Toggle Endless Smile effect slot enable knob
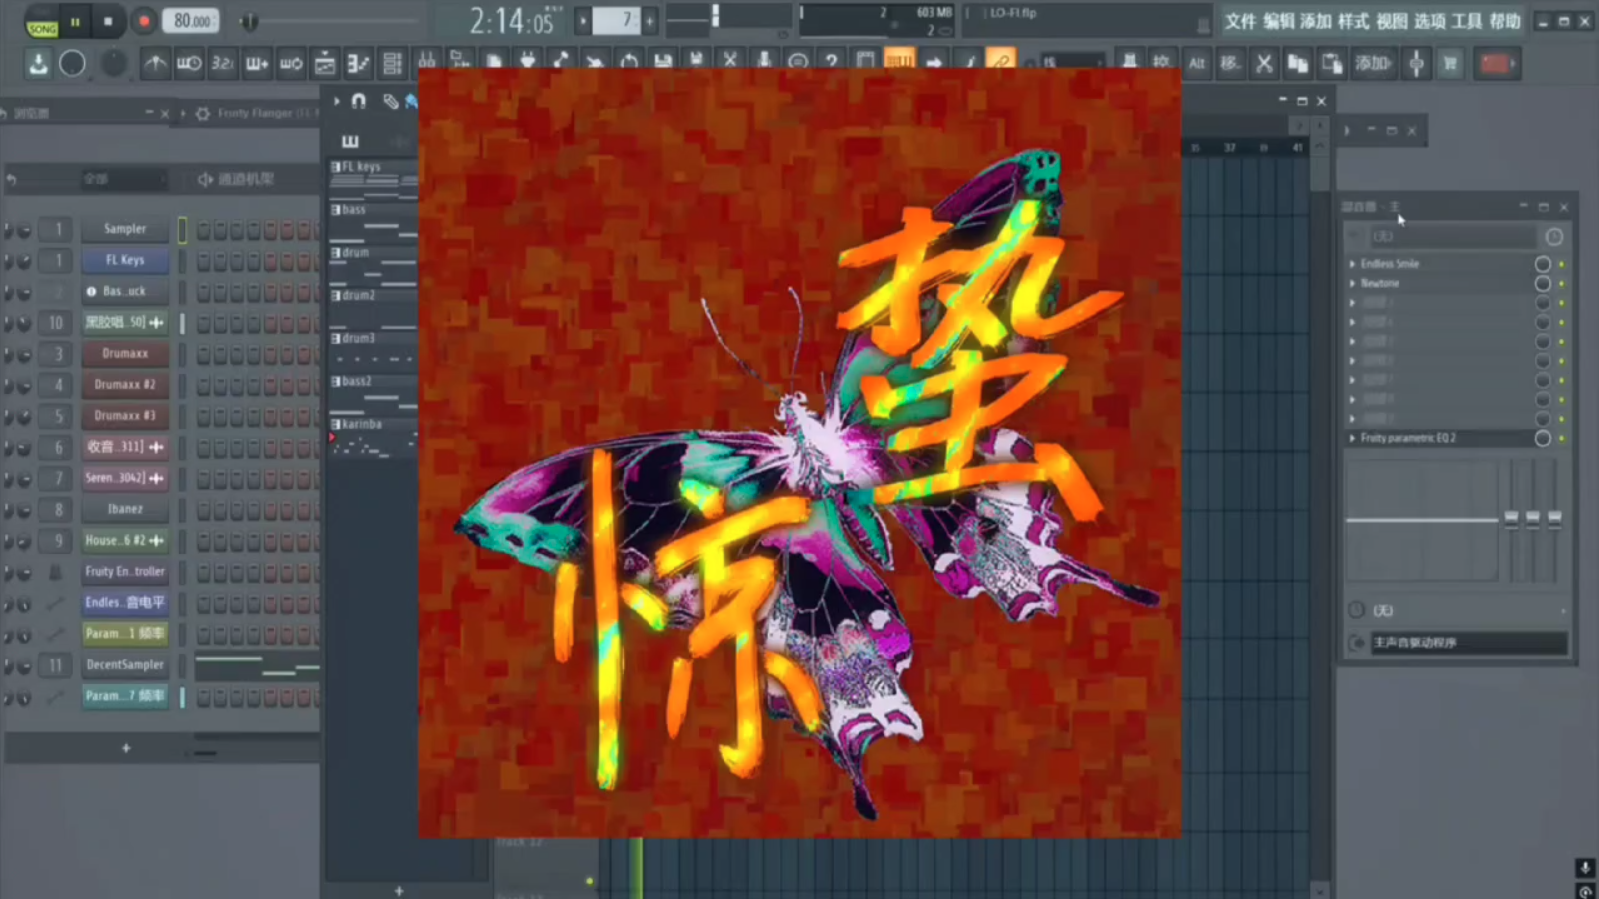The width and height of the screenshot is (1599, 899). click(1542, 264)
